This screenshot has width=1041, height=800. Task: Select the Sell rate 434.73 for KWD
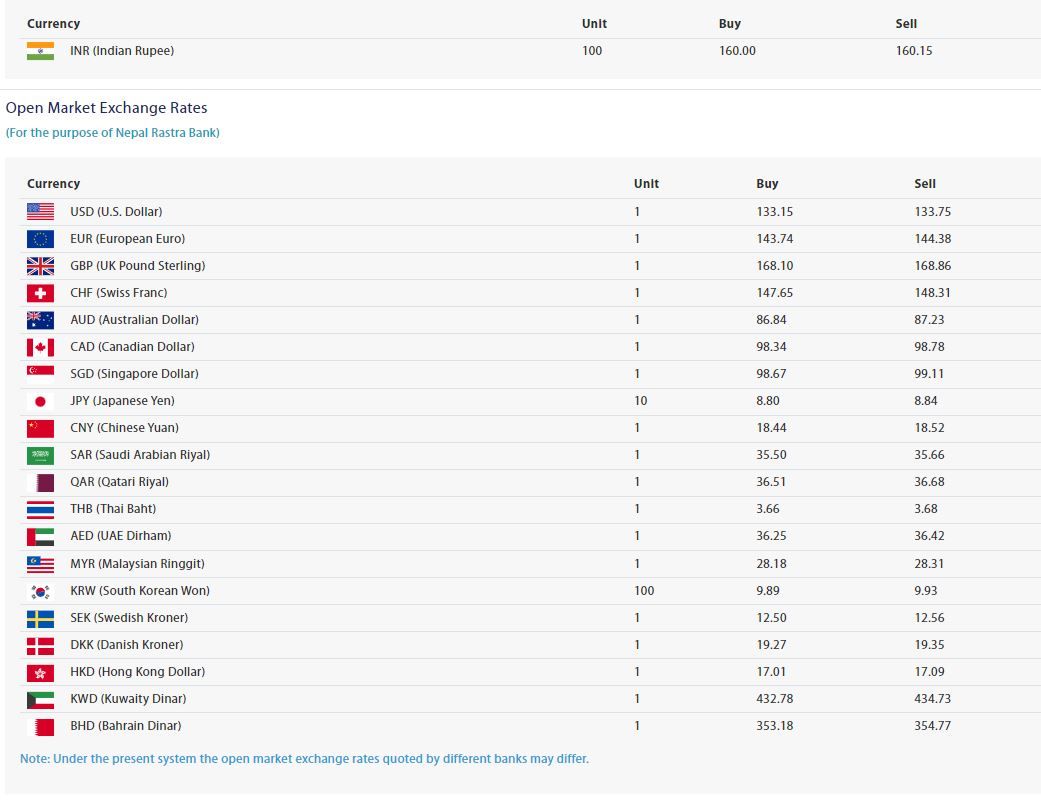coord(932,699)
